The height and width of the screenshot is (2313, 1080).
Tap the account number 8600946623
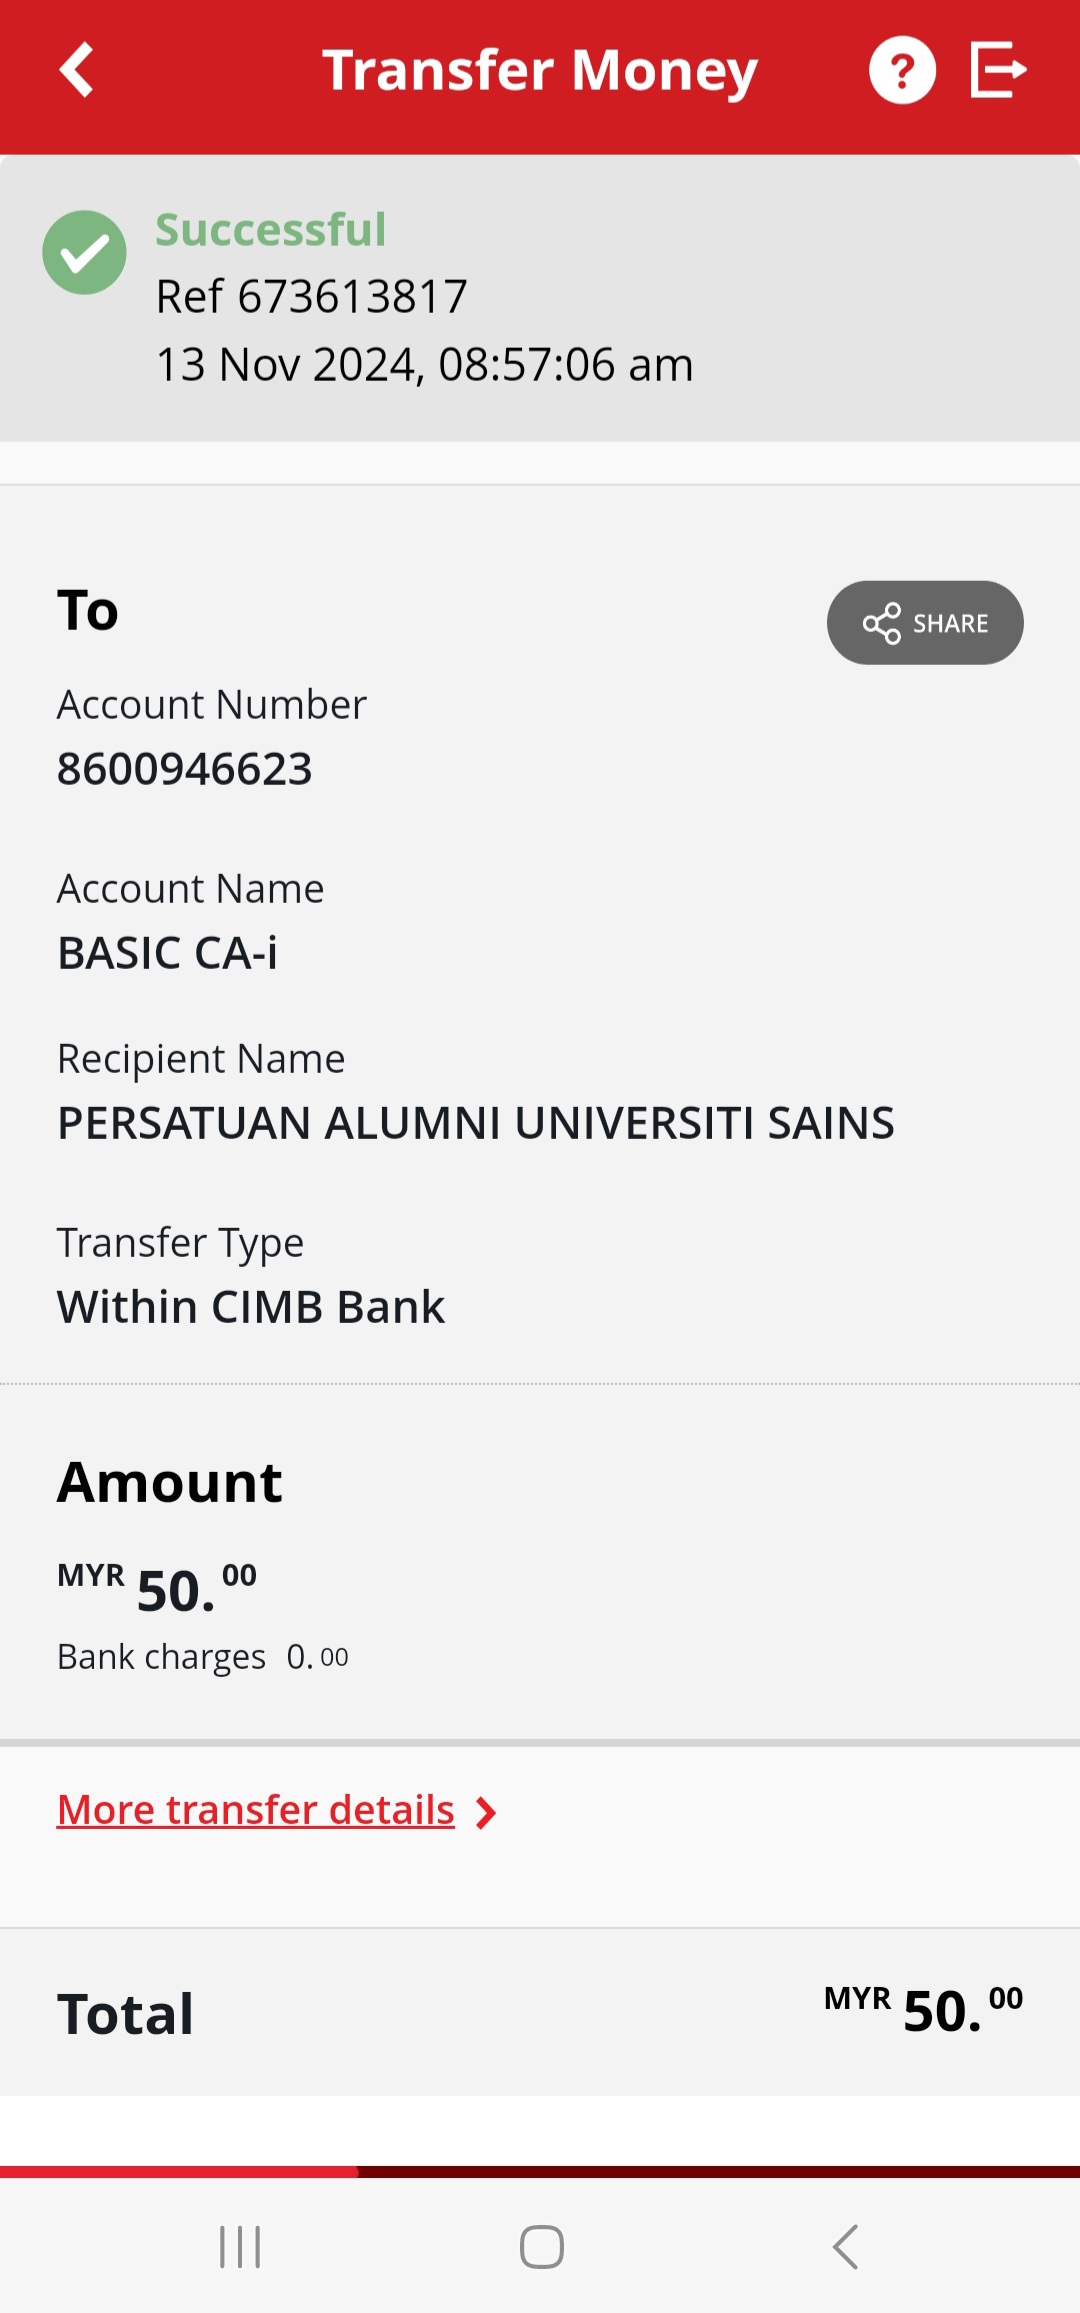point(185,769)
